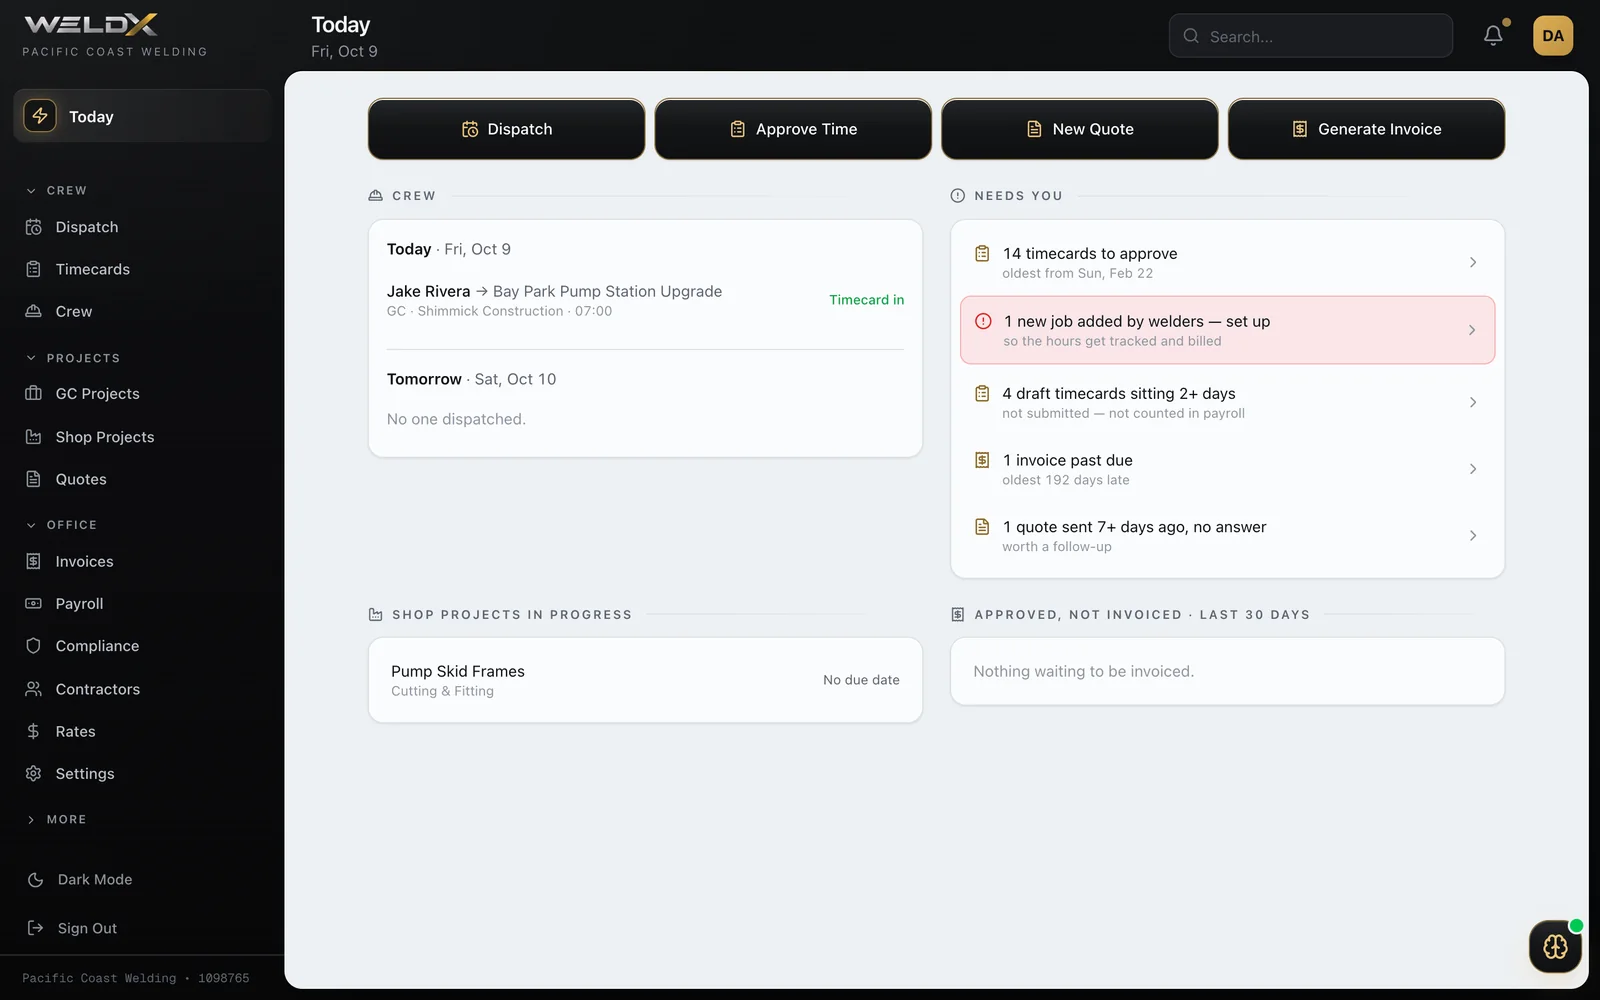
Task: Click the Quotes document icon in sidebar
Action: (x=33, y=479)
